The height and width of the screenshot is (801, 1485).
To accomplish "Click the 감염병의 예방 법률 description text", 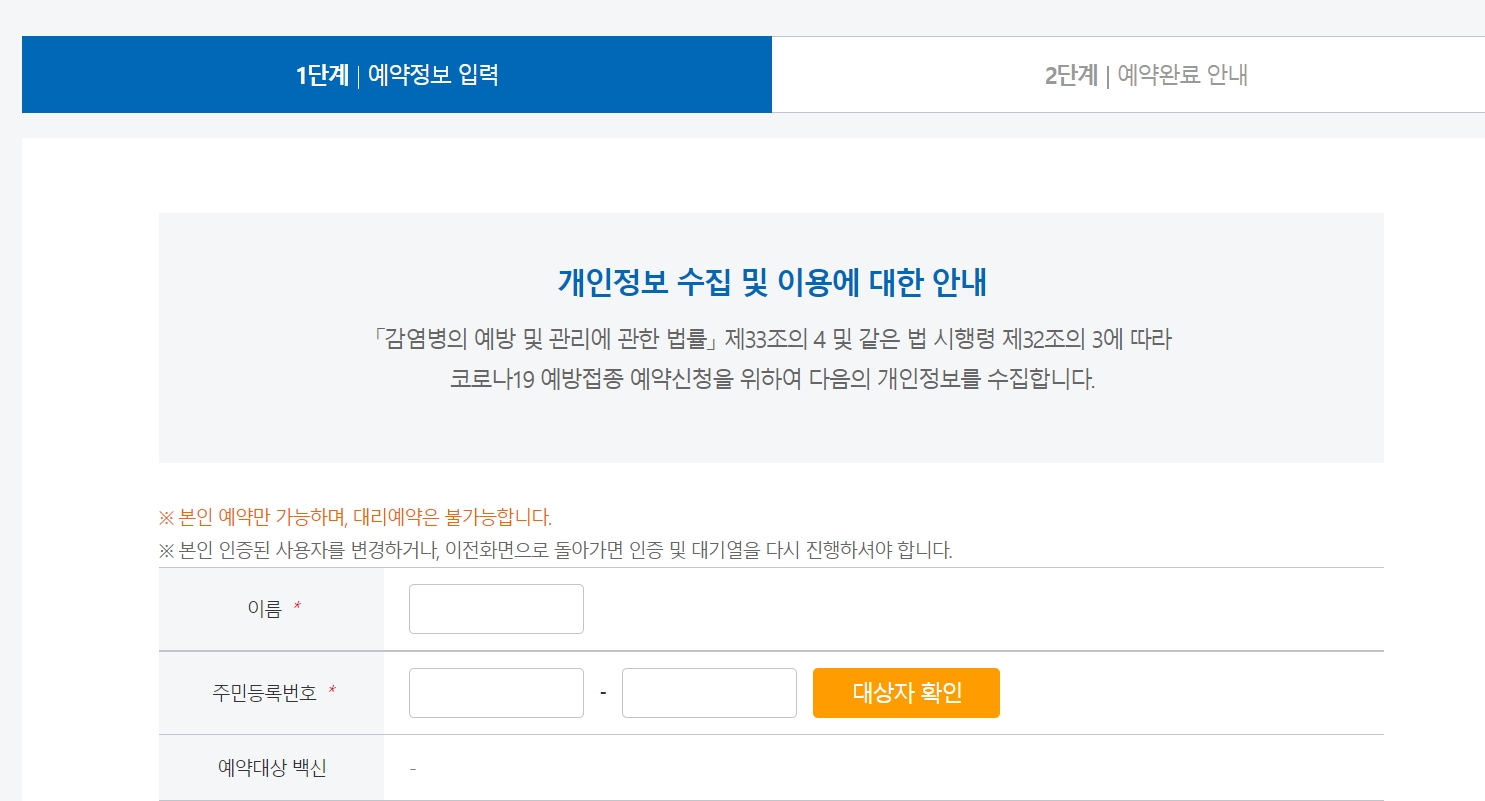I will 770,360.
